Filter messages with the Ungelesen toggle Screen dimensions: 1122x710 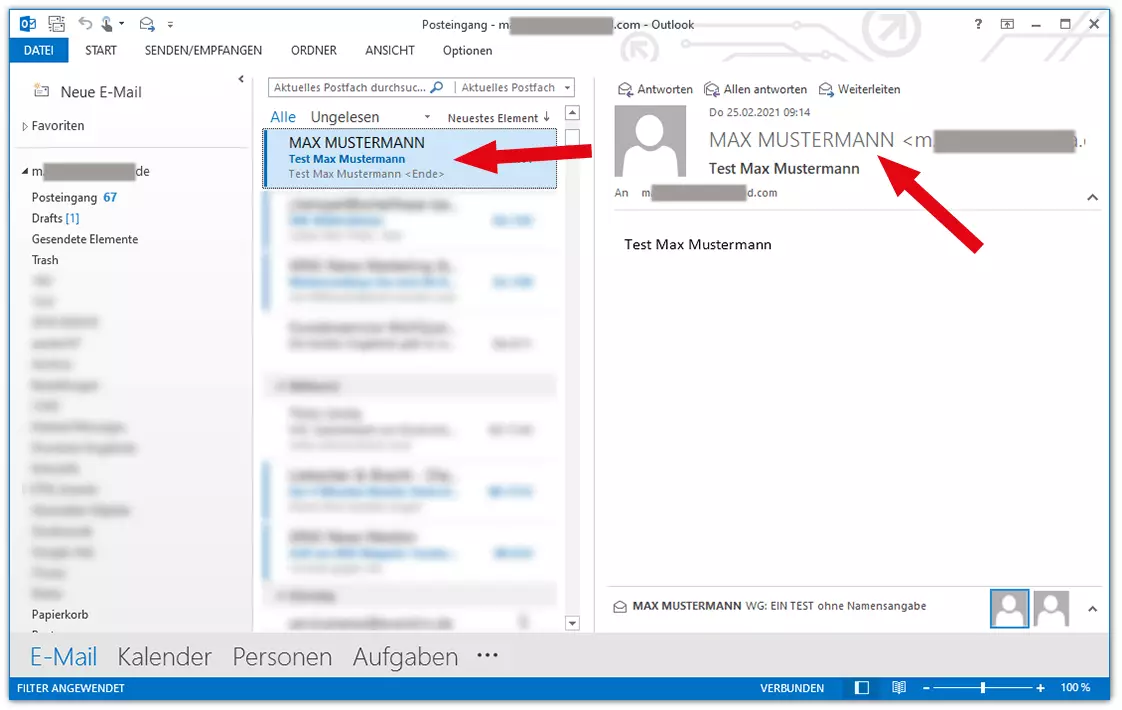click(x=344, y=116)
